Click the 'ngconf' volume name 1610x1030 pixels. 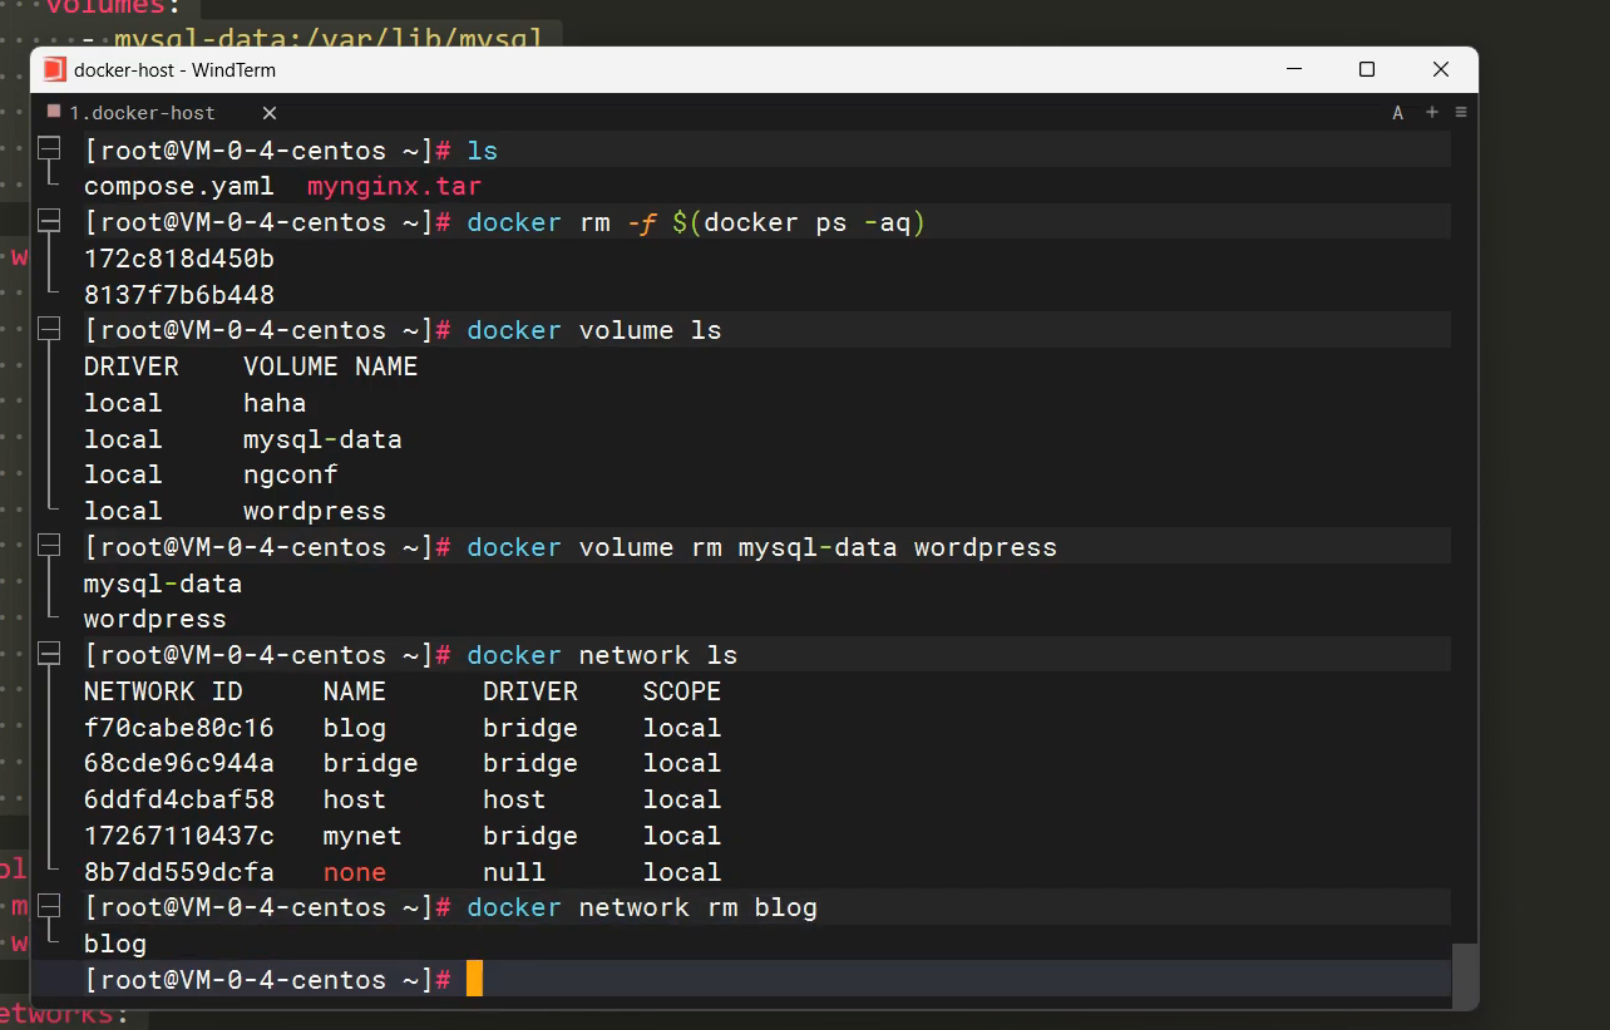[291, 475]
